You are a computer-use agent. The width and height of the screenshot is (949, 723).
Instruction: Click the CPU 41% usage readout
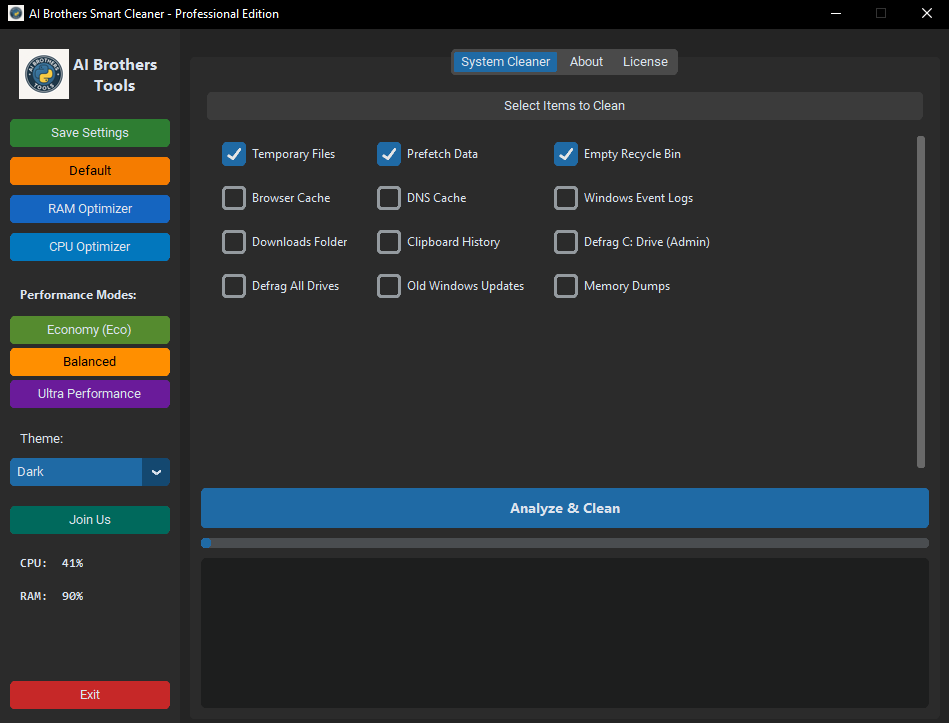pyautogui.click(x=51, y=563)
